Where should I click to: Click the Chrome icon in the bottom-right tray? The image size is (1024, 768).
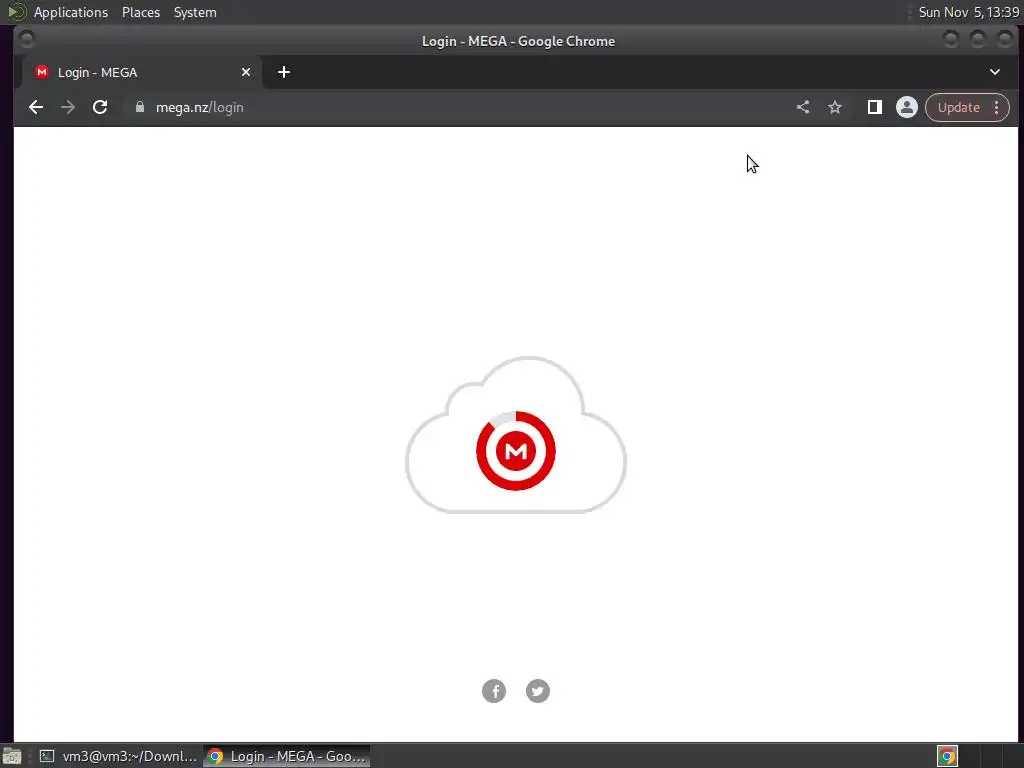[947, 756]
